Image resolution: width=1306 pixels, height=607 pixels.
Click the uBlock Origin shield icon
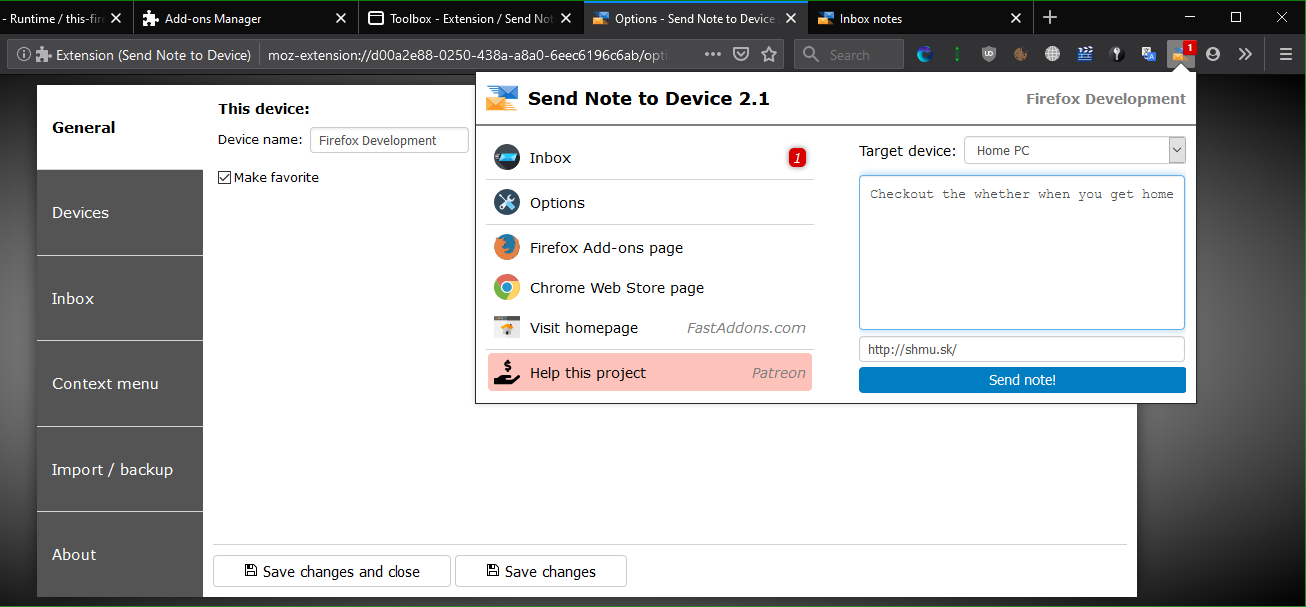[x=989, y=54]
